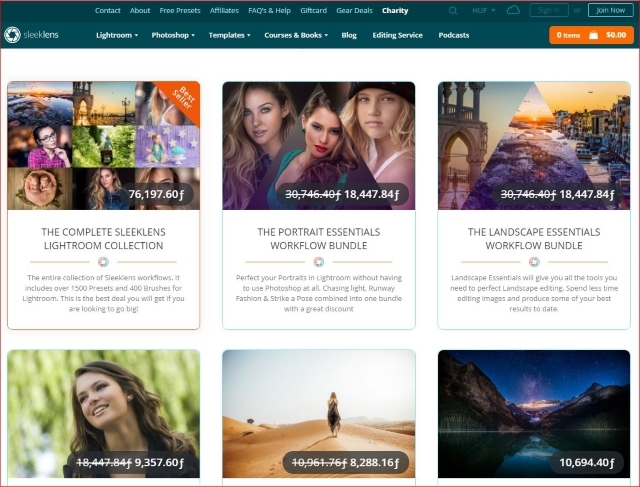Click the cloud icon in top bar
640x487 pixels.
[513, 10]
